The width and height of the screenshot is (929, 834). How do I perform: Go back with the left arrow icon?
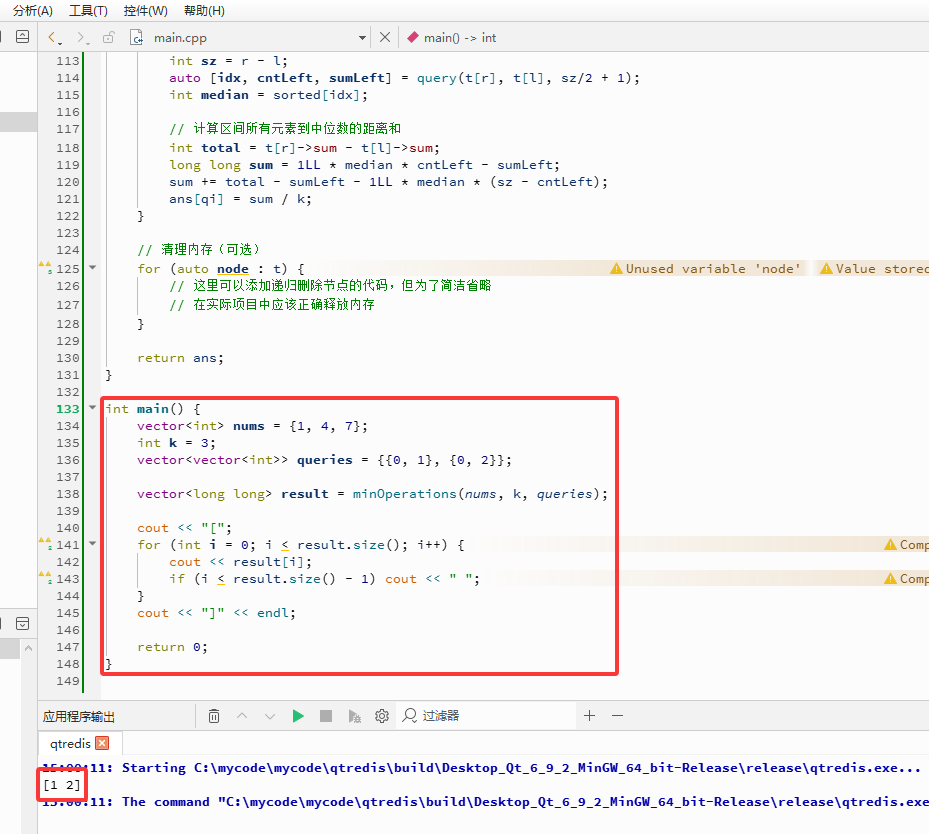pos(52,37)
